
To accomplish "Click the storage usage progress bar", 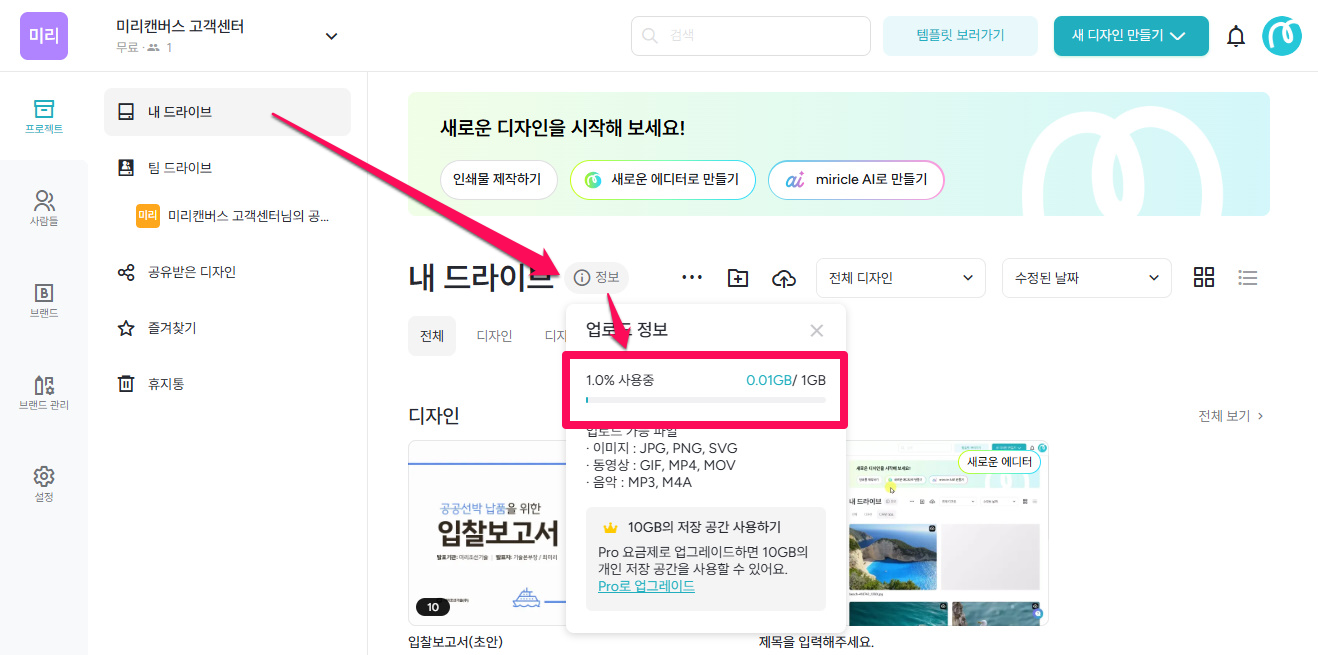I will 705,400.
